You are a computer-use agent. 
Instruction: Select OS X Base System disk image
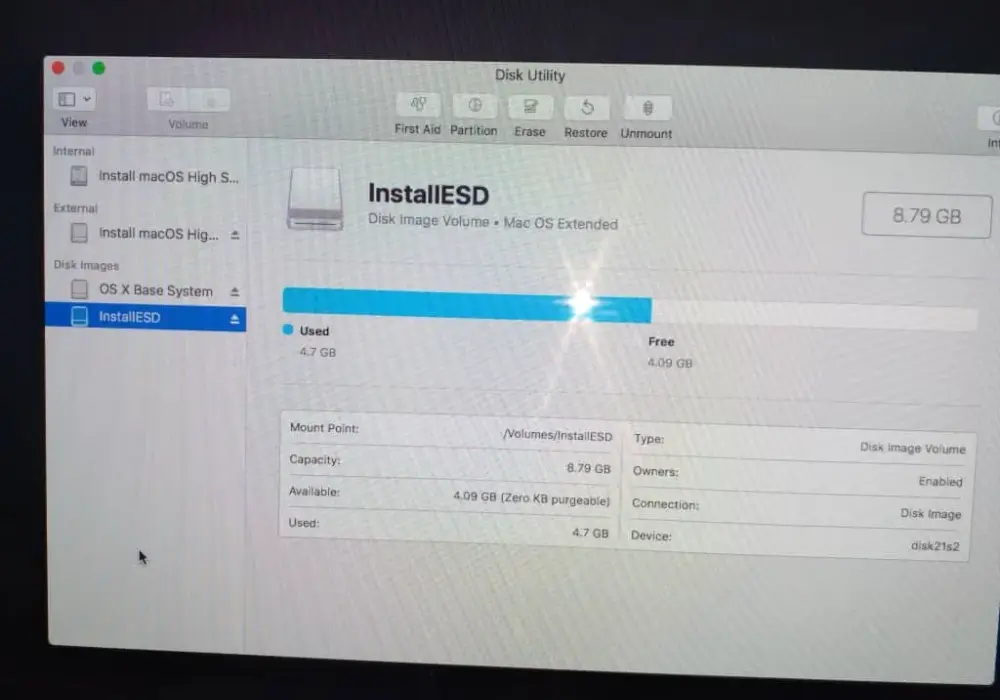coord(146,290)
